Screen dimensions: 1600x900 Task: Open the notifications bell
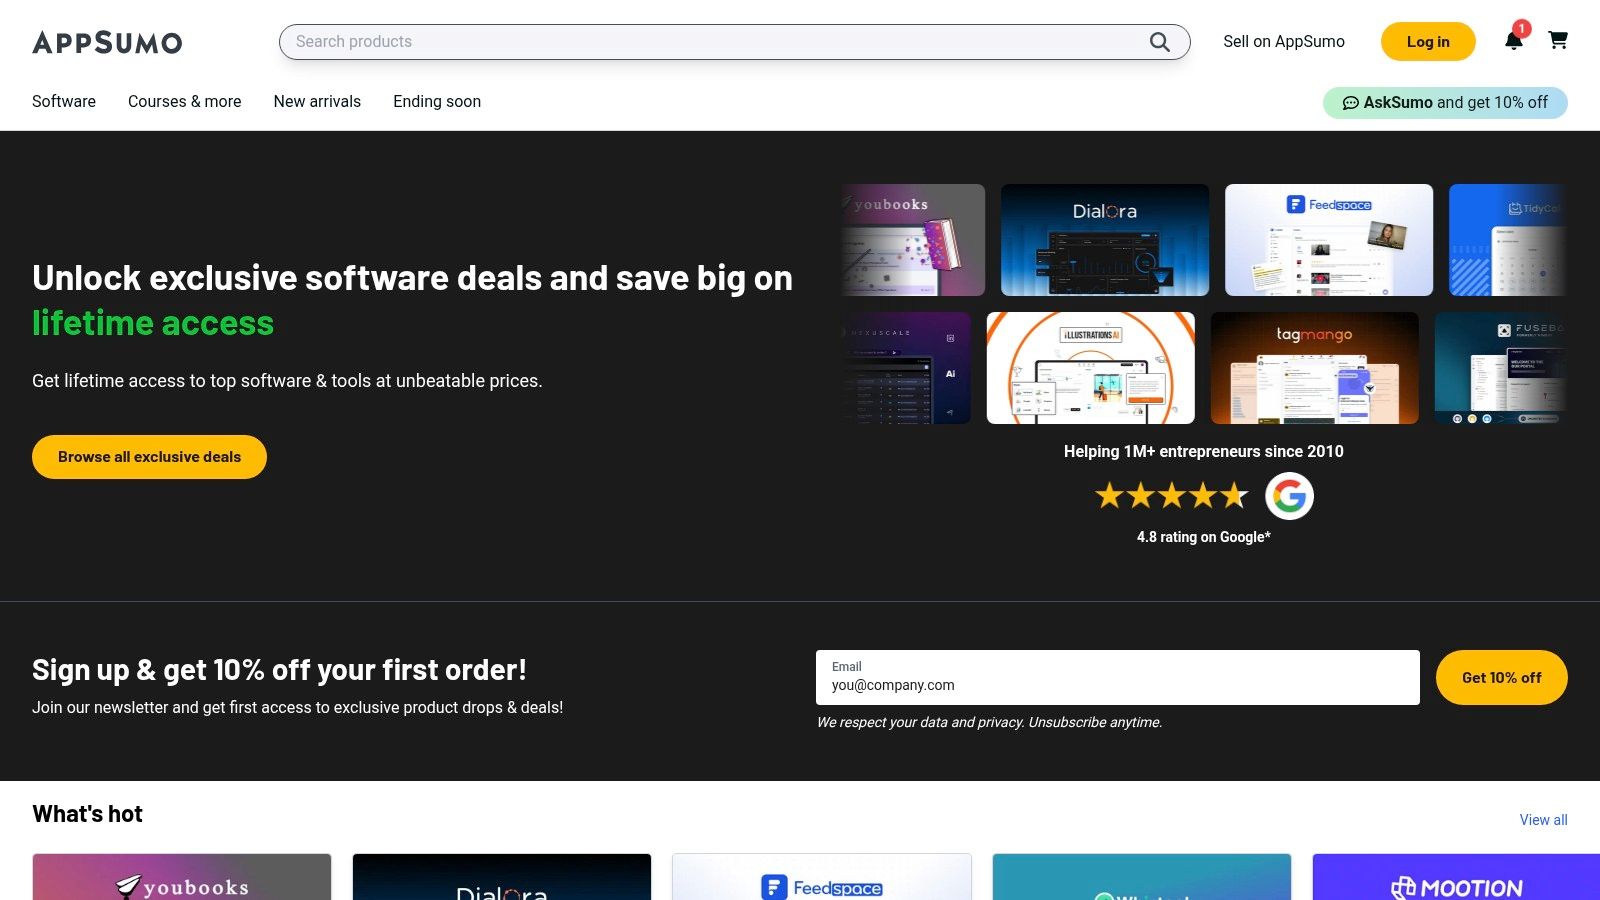click(x=1515, y=42)
